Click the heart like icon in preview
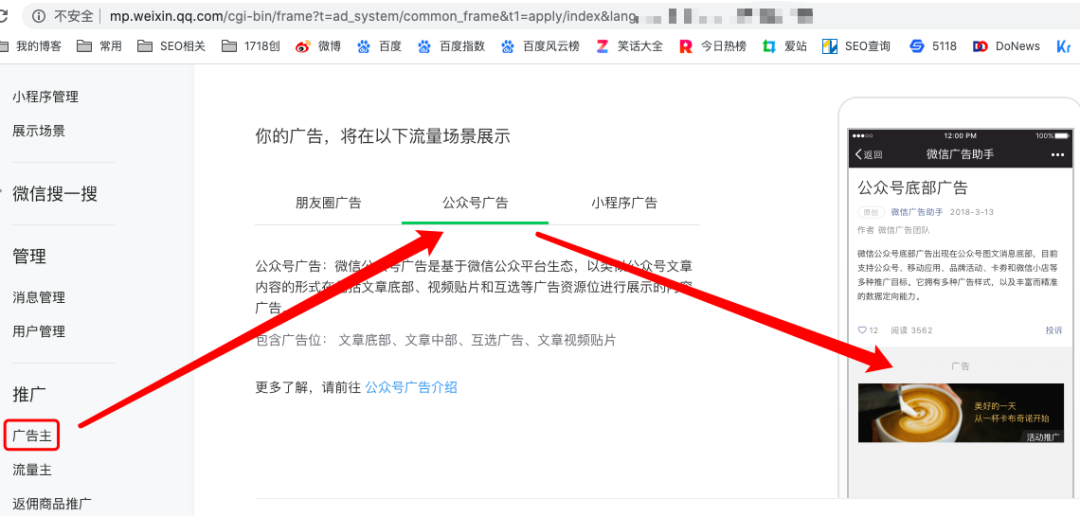This screenshot has width=1080, height=516. pyautogui.click(x=862, y=331)
